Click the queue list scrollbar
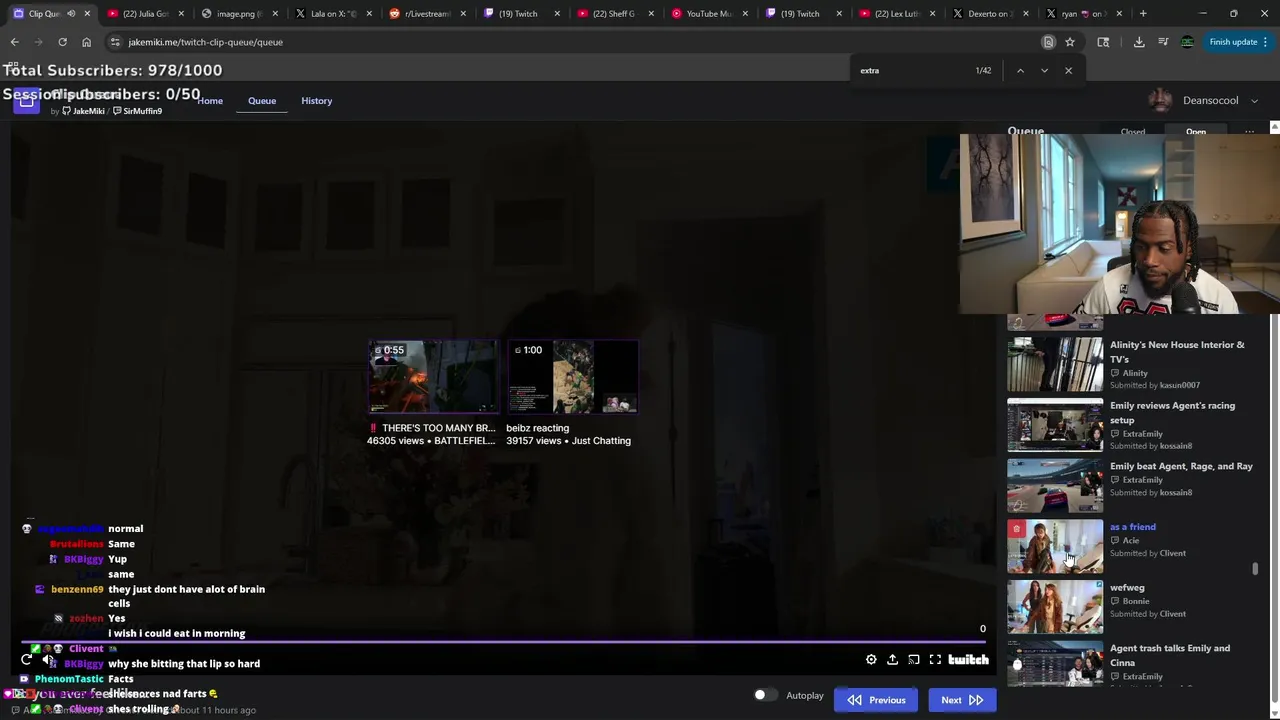Viewport: 1280px width, 720px height. pyautogui.click(x=1255, y=569)
